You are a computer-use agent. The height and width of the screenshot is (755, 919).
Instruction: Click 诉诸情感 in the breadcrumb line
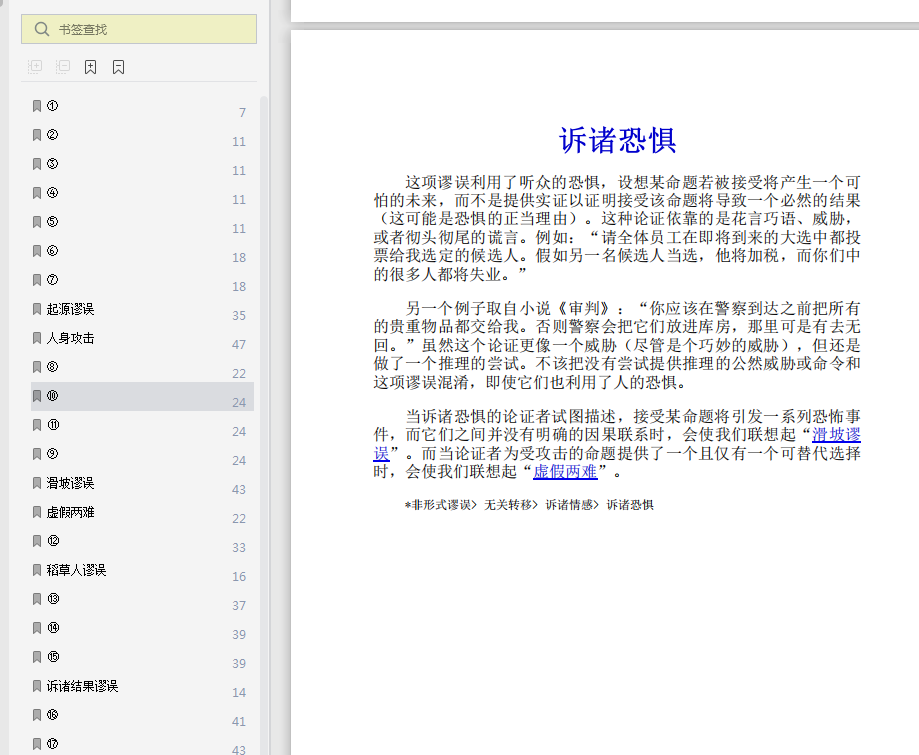569,505
